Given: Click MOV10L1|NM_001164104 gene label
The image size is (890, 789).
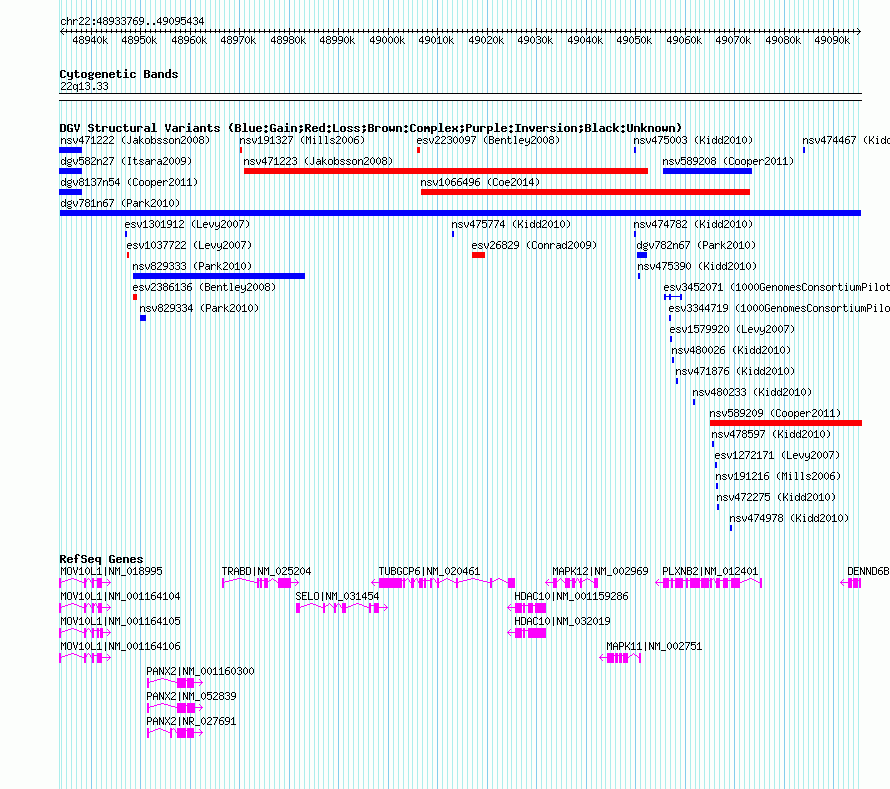Looking at the screenshot, I should (x=120, y=596).
